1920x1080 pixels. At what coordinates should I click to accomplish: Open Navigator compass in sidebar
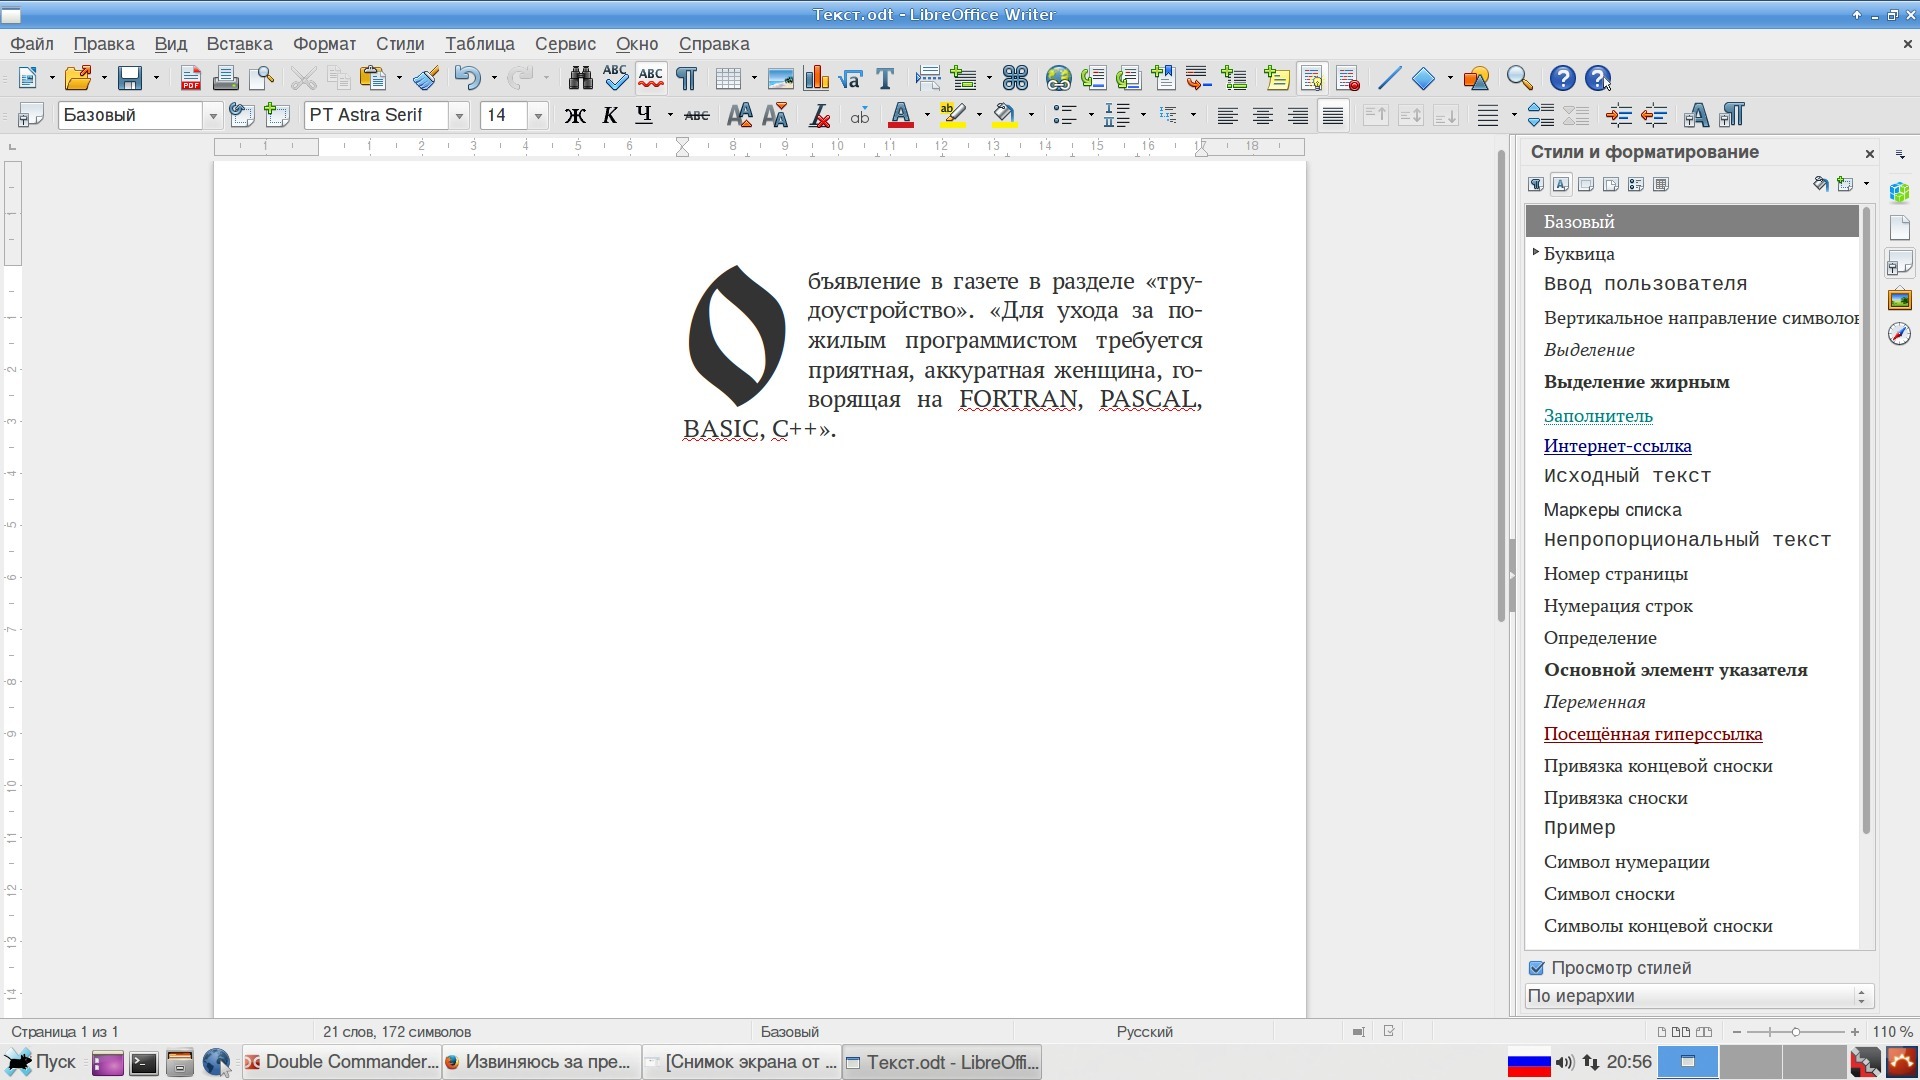[x=1900, y=334]
